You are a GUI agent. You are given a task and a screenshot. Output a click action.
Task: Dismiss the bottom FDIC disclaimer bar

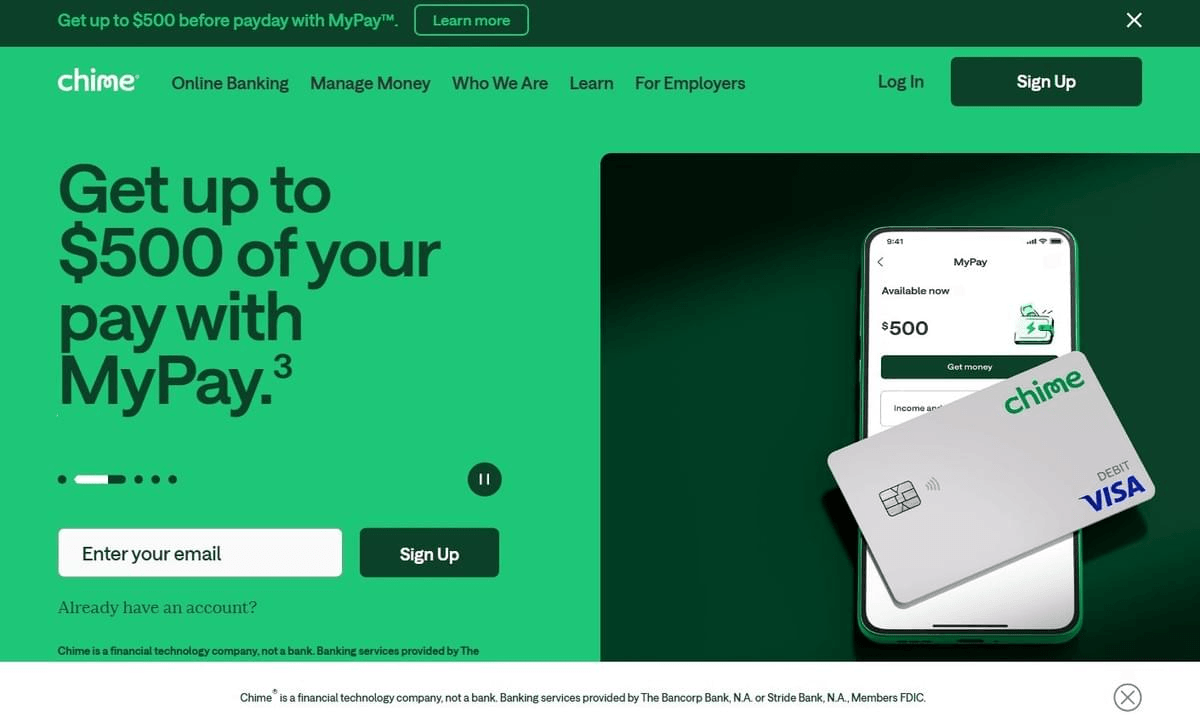pos(1127,697)
